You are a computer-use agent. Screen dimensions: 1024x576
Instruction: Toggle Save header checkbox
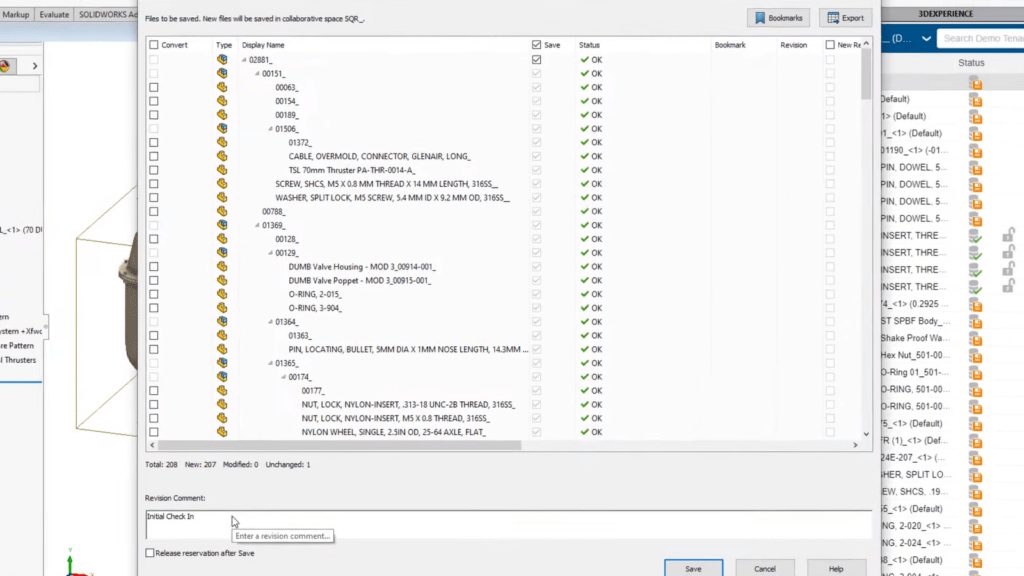(536, 45)
